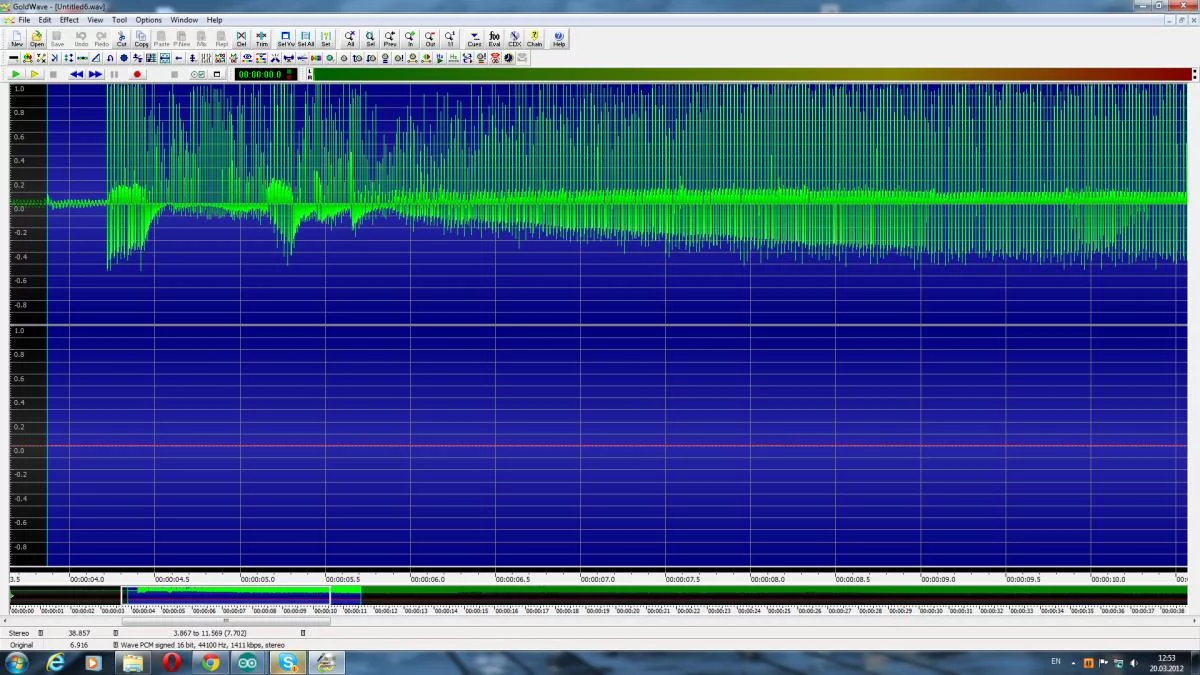Open length units options beside 38.857
The height and width of the screenshot is (675, 1200).
[115, 633]
